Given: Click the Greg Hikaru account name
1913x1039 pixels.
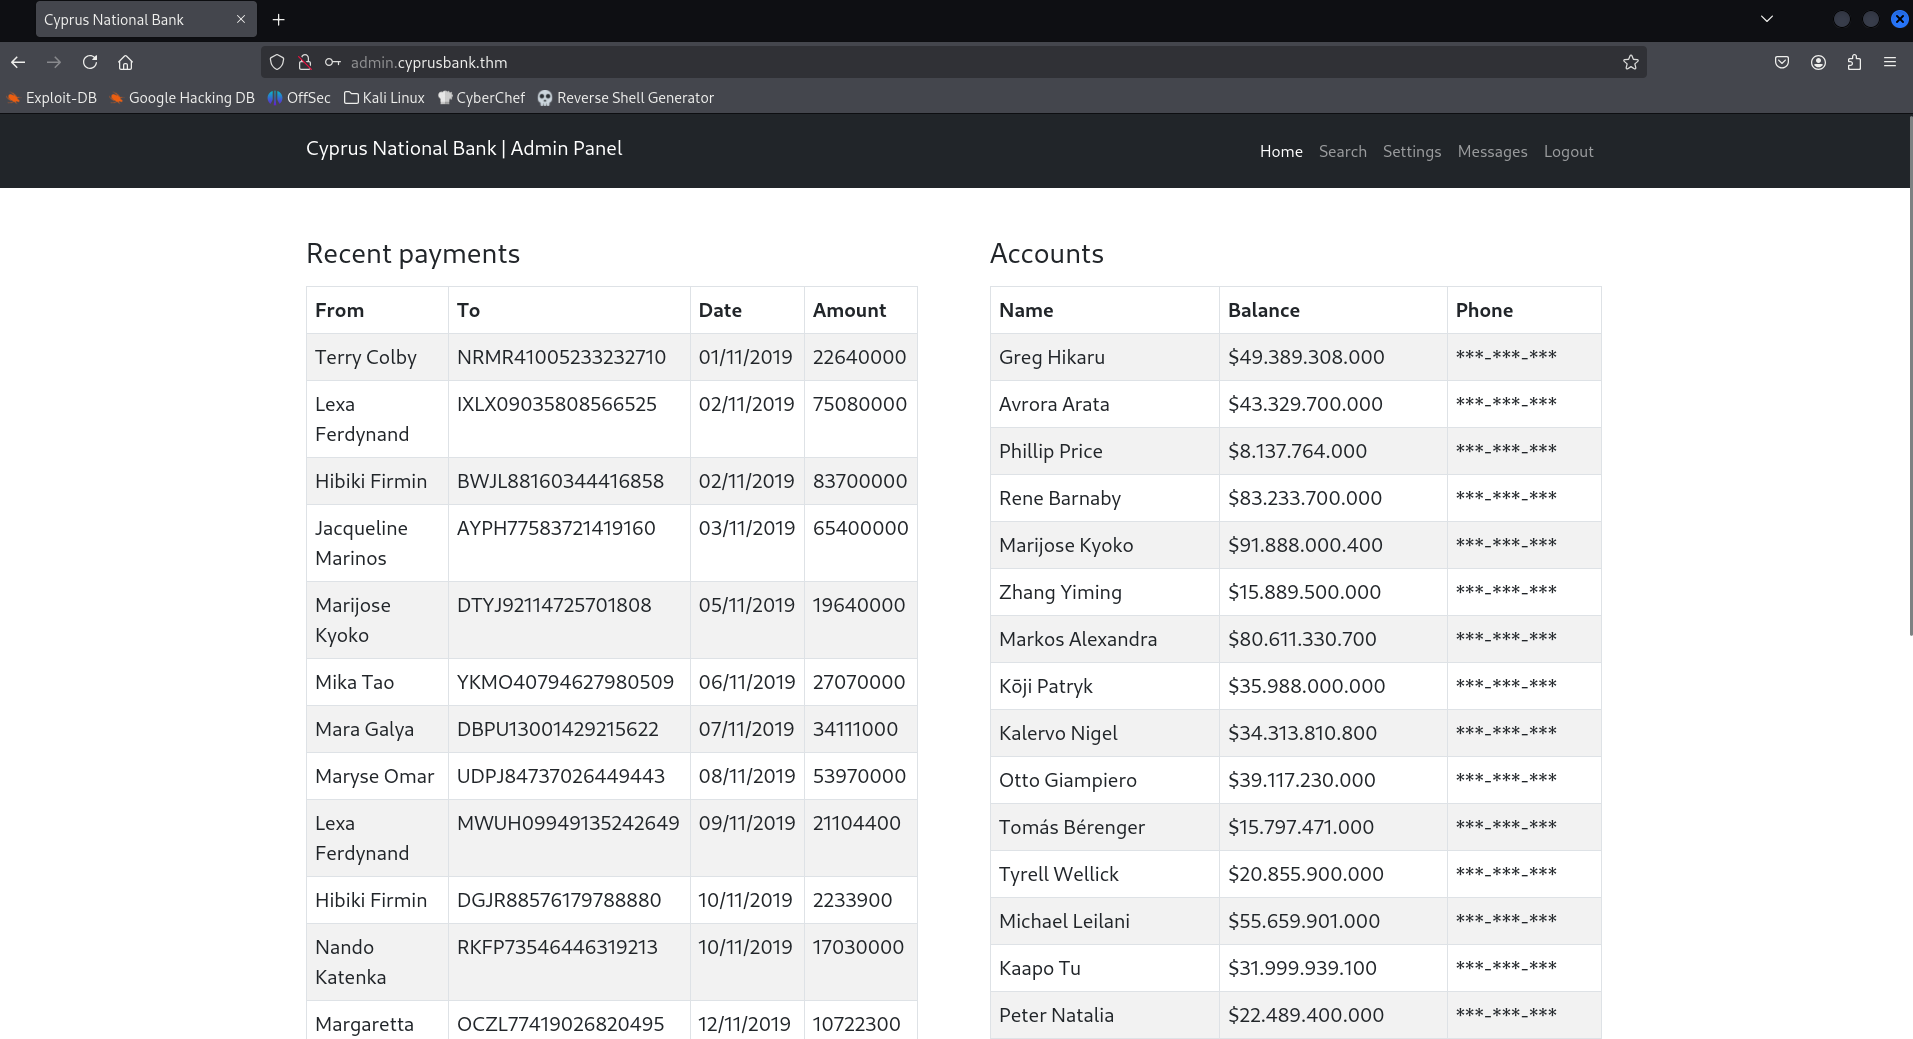Looking at the screenshot, I should (x=1052, y=357).
